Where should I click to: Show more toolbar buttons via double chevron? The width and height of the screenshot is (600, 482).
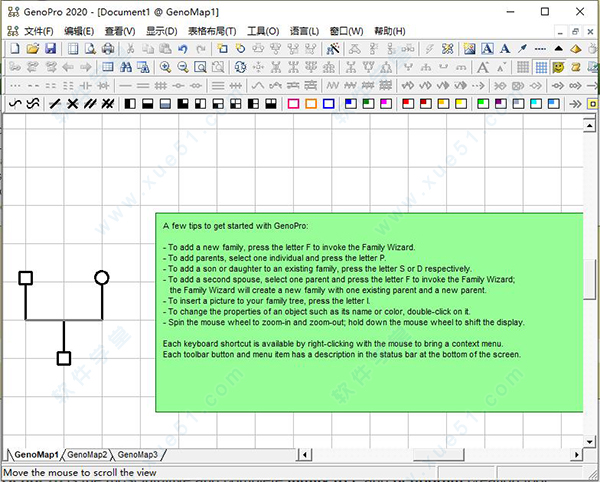[x=575, y=104]
